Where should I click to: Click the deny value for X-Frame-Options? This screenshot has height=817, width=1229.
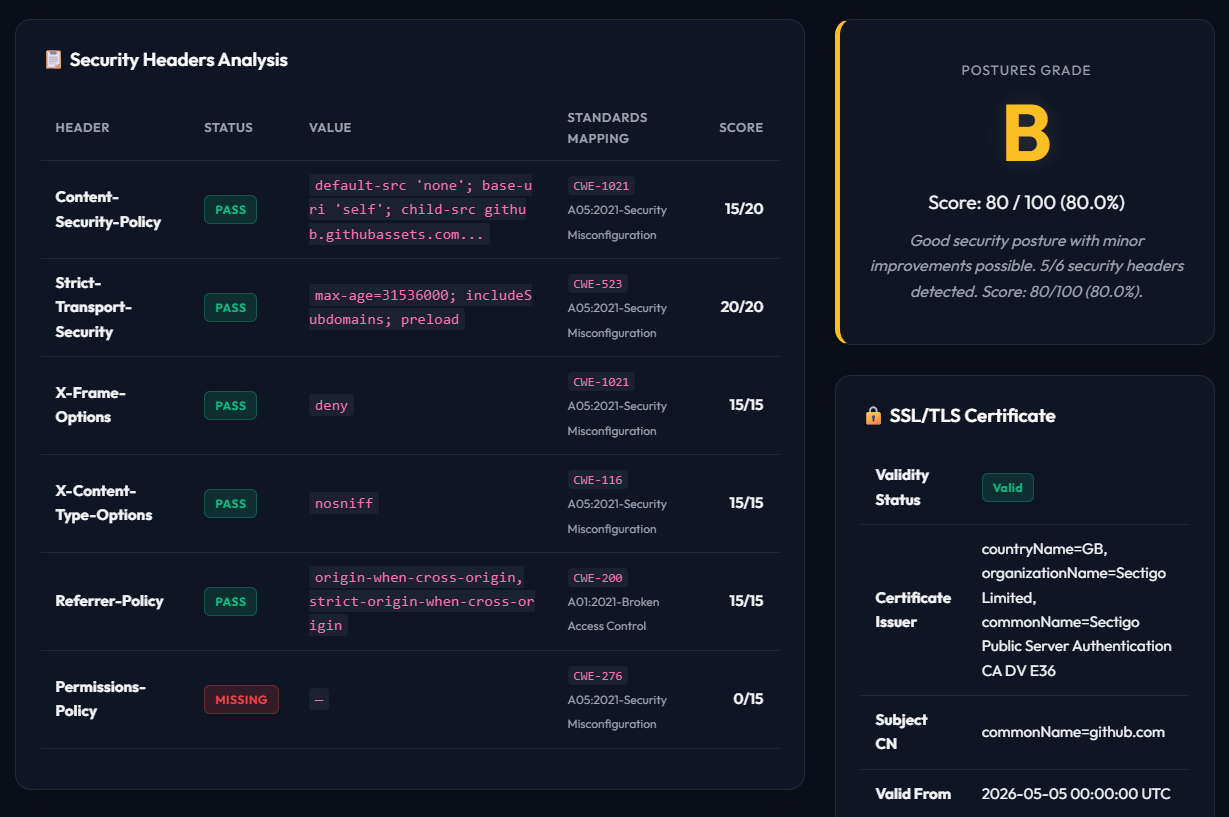pyautogui.click(x=331, y=406)
